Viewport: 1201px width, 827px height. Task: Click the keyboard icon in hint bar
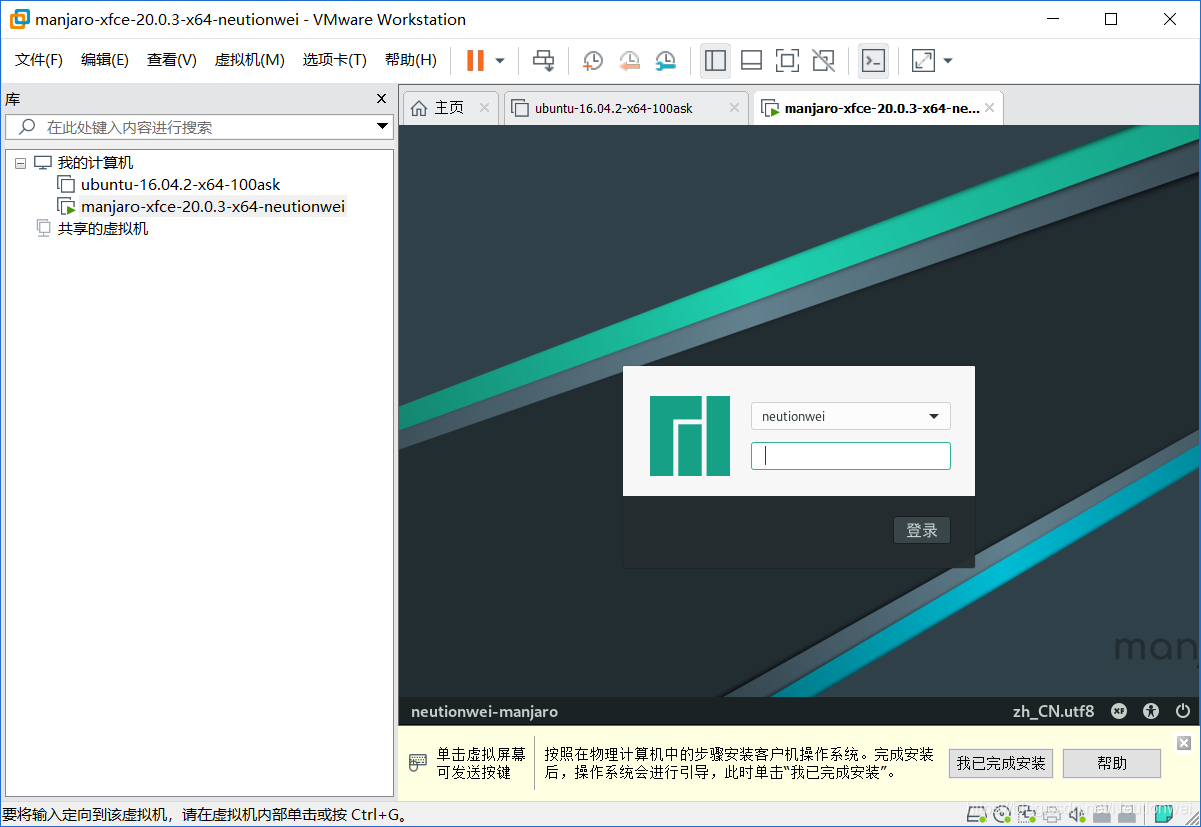(x=418, y=763)
